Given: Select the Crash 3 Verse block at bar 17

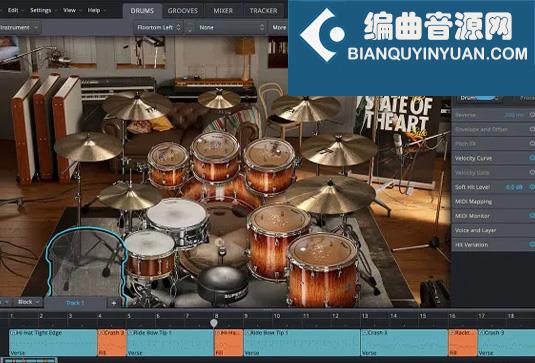Looking at the screenshot, I should point(506,342).
